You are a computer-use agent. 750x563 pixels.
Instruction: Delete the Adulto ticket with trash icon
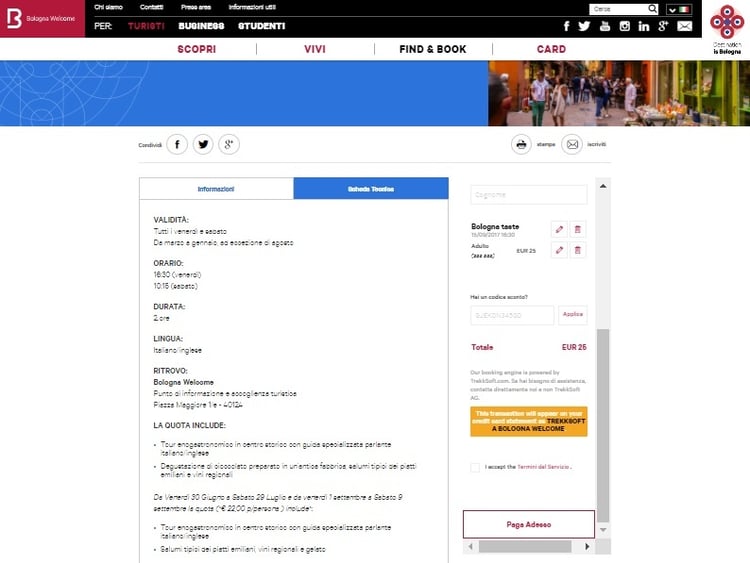[x=578, y=250]
